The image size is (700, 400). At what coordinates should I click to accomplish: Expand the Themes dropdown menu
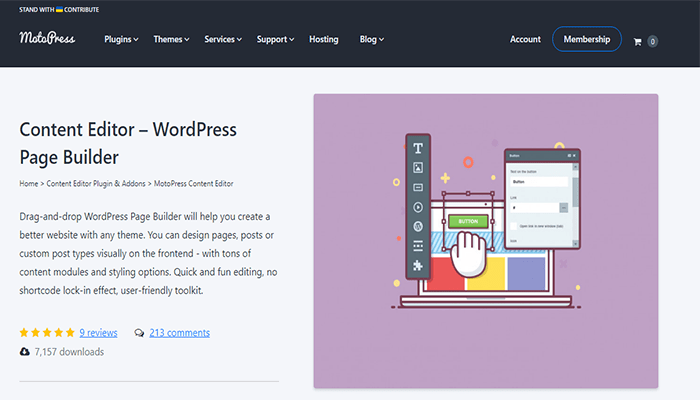pyautogui.click(x=171, y=39)
